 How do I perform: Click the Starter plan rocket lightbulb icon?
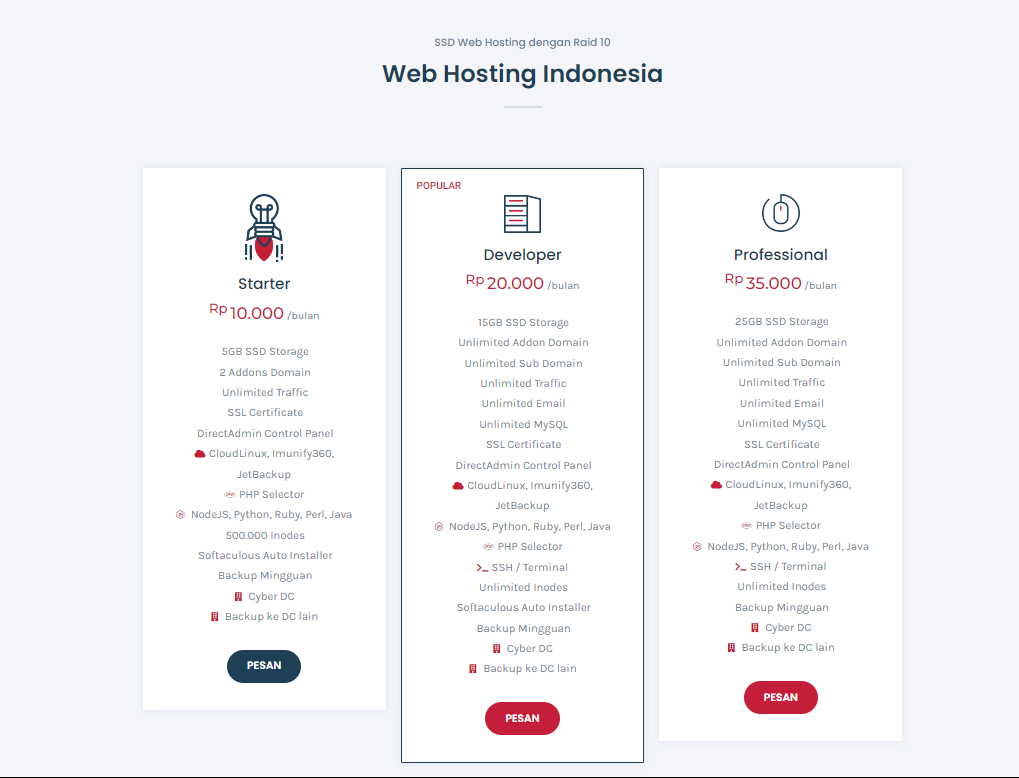coord(264,228)
